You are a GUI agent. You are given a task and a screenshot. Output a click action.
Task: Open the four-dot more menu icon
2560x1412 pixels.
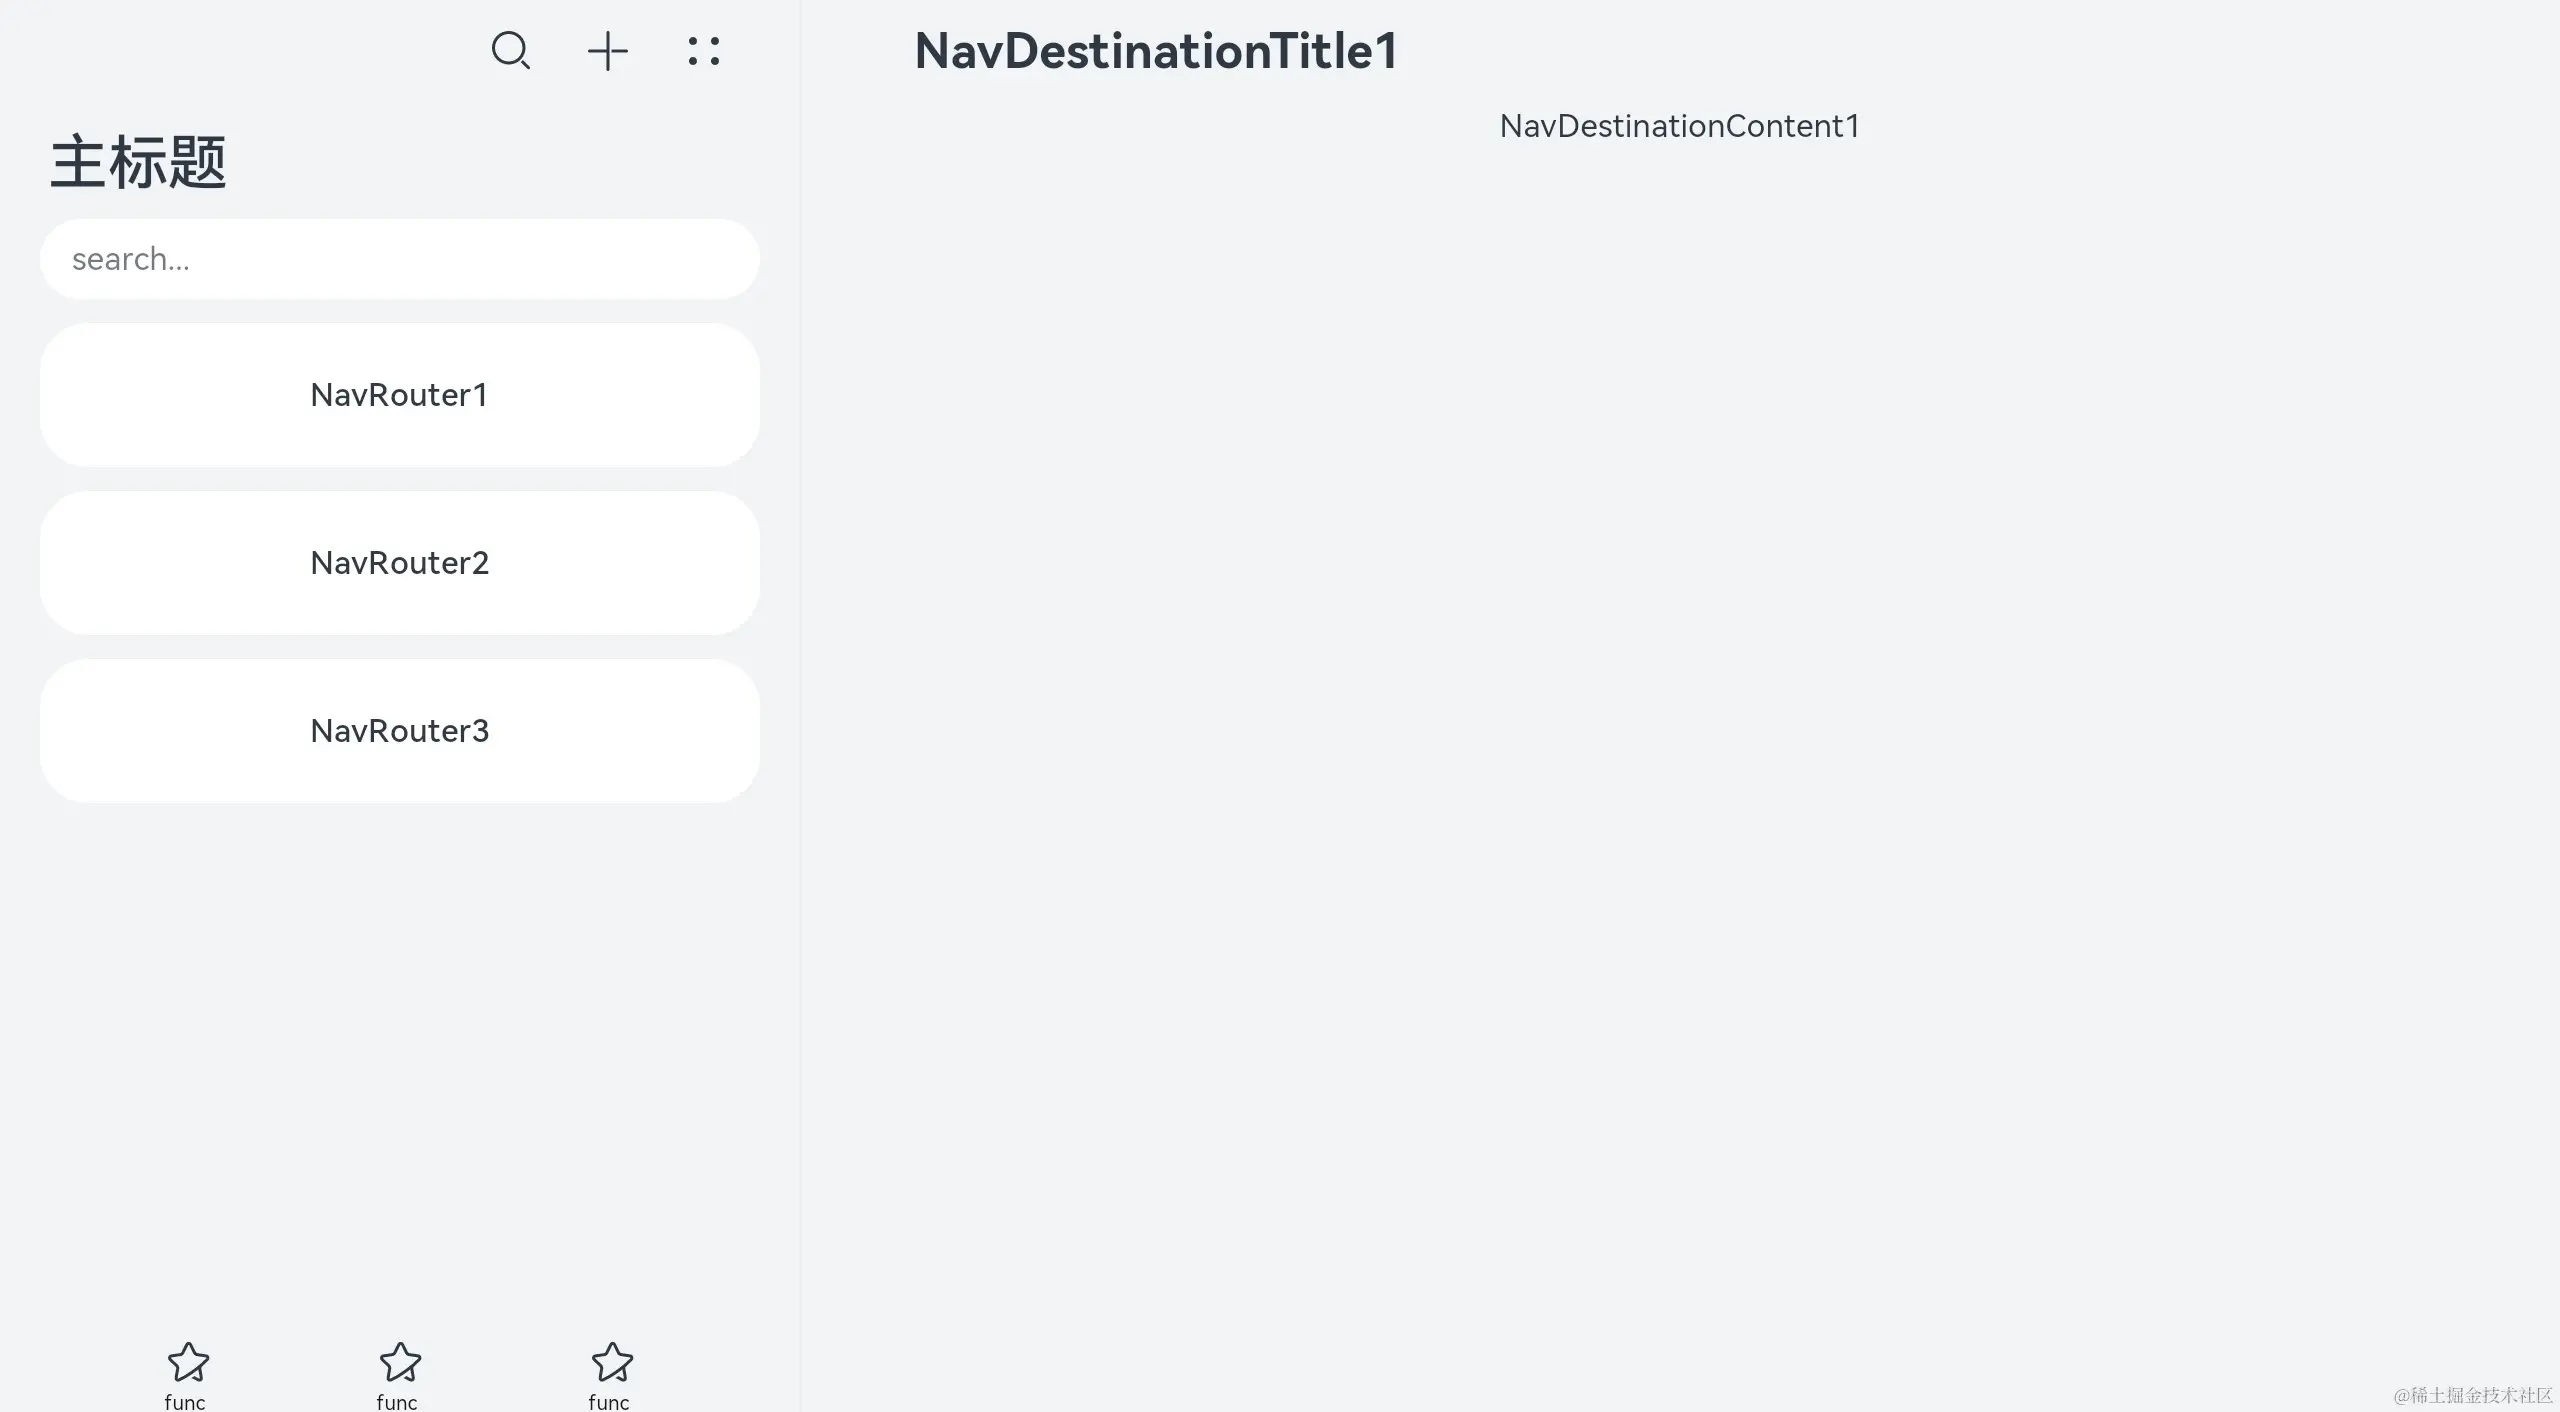[x=704, y=51]
